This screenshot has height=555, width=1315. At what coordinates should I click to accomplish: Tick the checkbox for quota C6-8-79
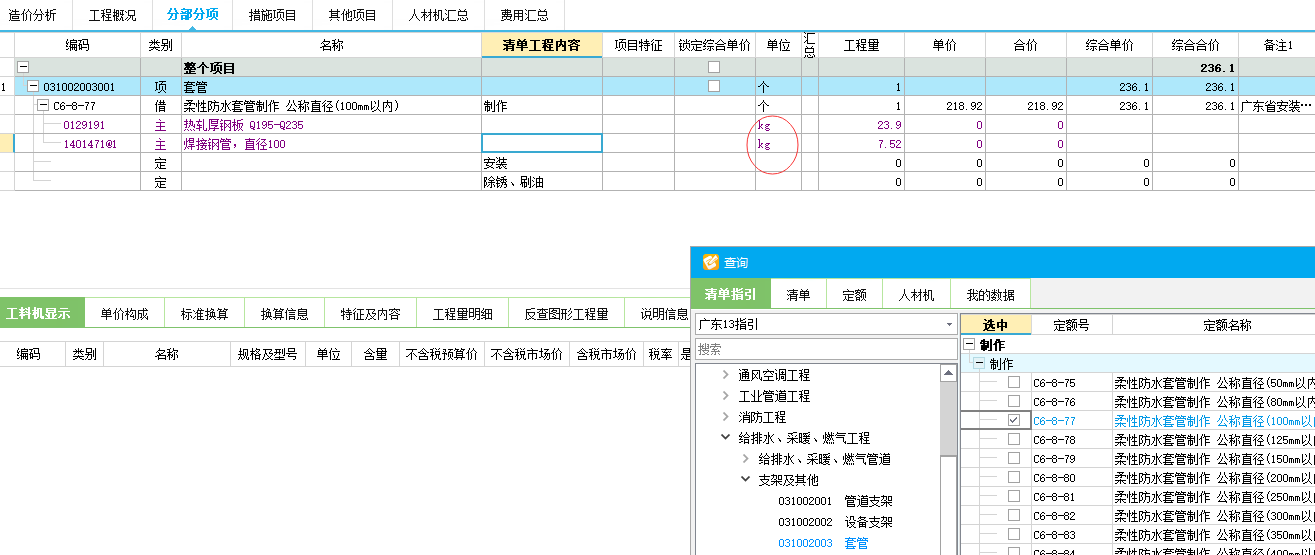pyautogui.click(x=1014, y=458)
